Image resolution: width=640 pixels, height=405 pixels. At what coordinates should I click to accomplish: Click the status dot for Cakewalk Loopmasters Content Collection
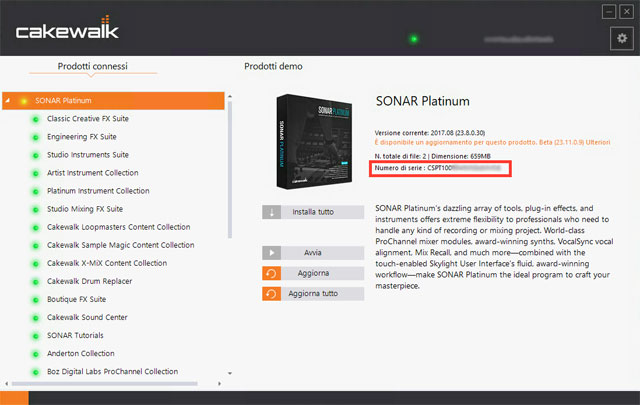pyautogui.click(x=36, y=227)
